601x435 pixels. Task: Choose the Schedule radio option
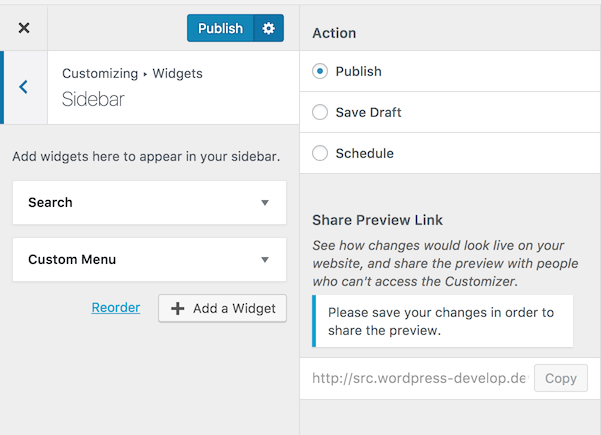tap(320, 153)
